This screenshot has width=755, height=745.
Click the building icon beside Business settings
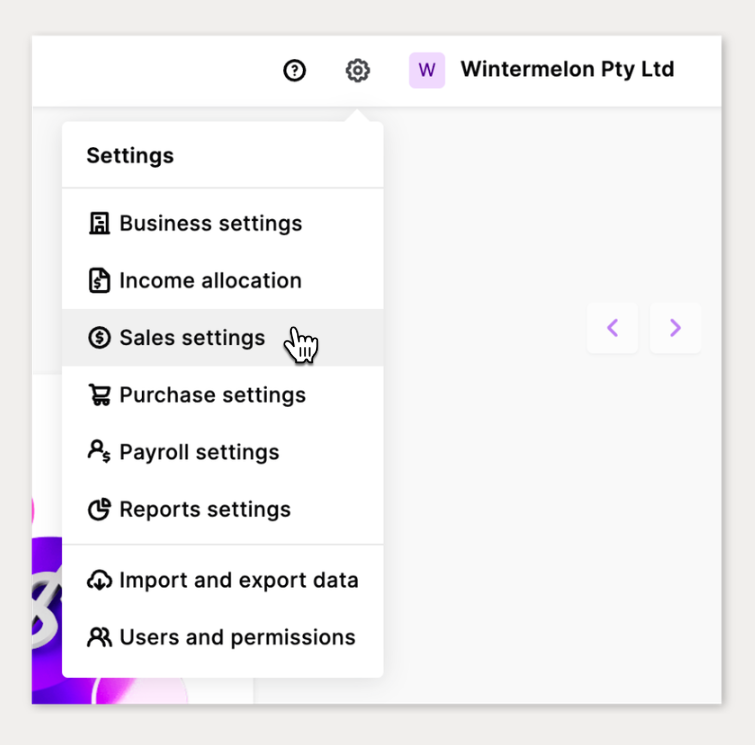99,223
